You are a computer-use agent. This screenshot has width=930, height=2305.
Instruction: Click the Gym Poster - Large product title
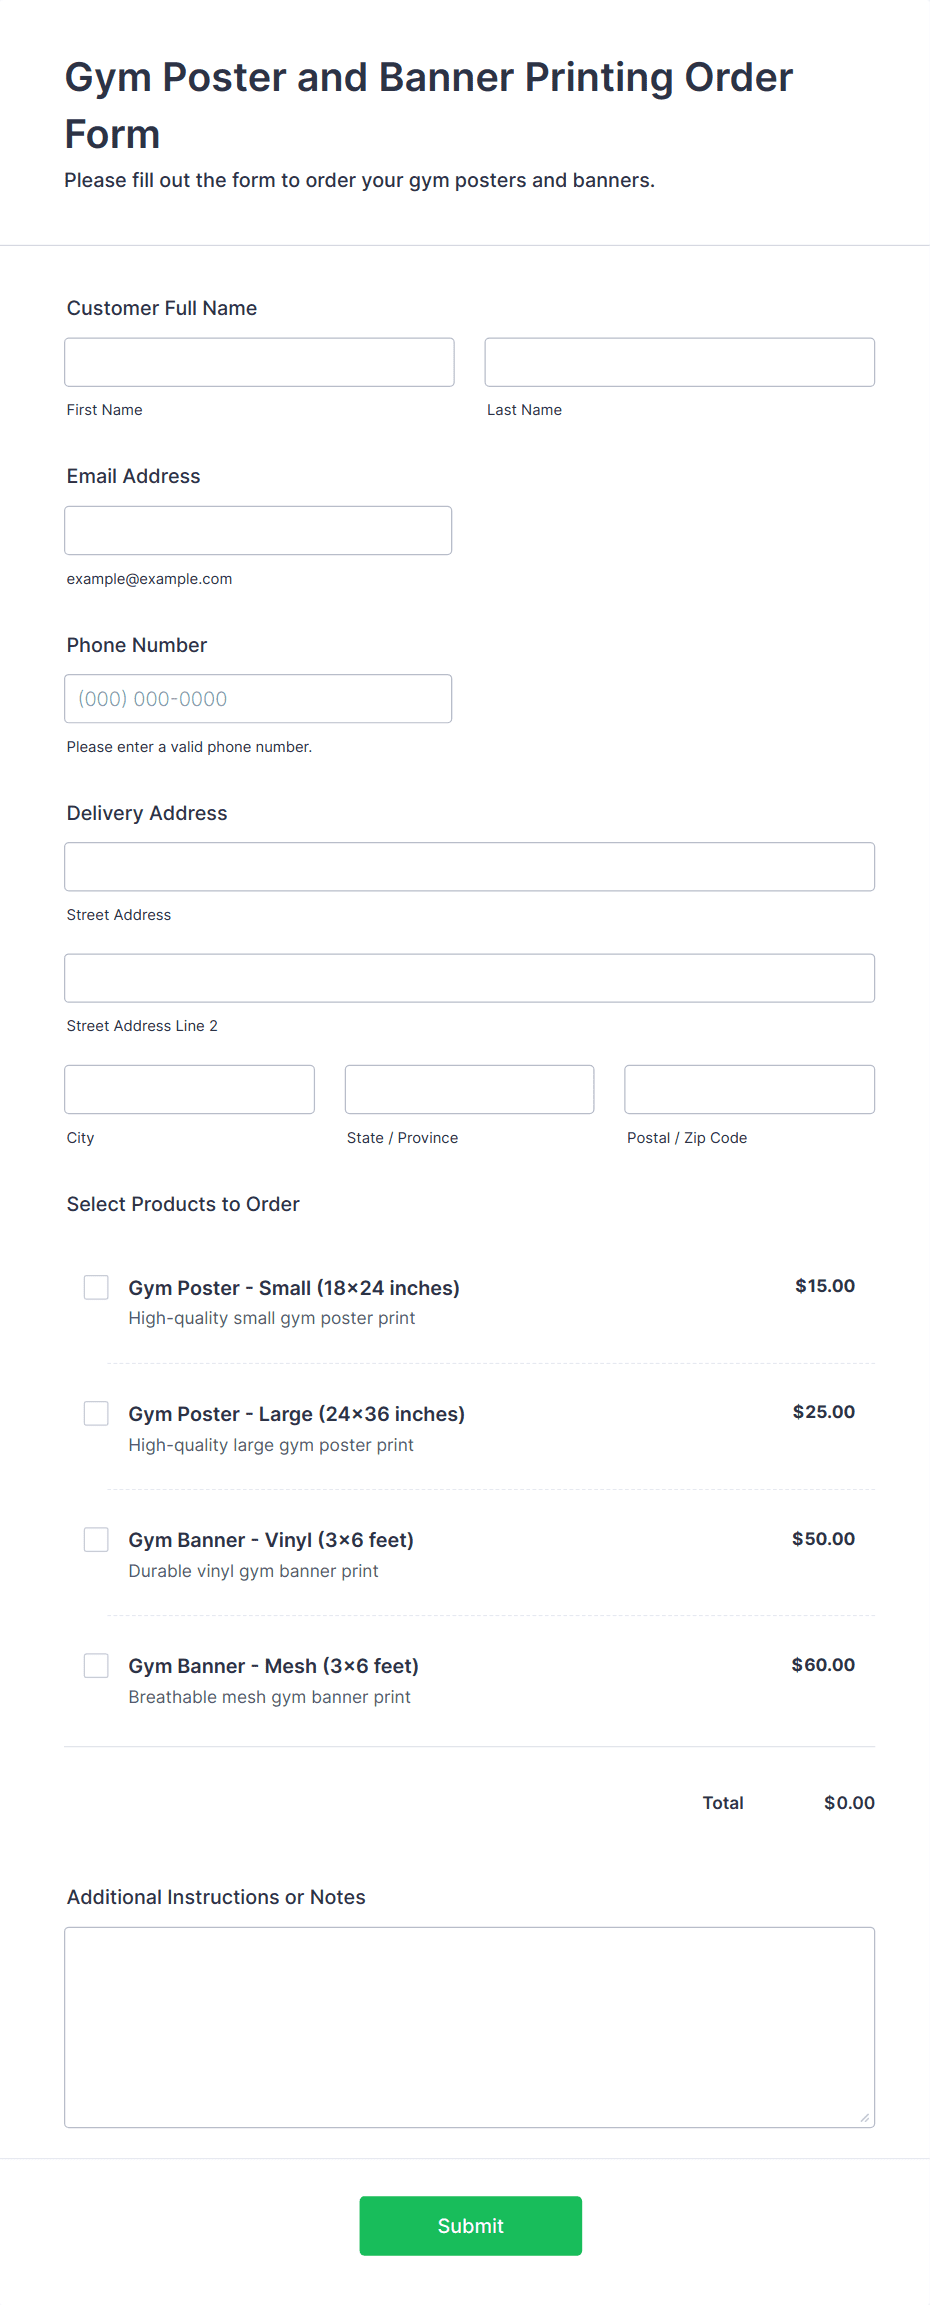coord(296,1414)
